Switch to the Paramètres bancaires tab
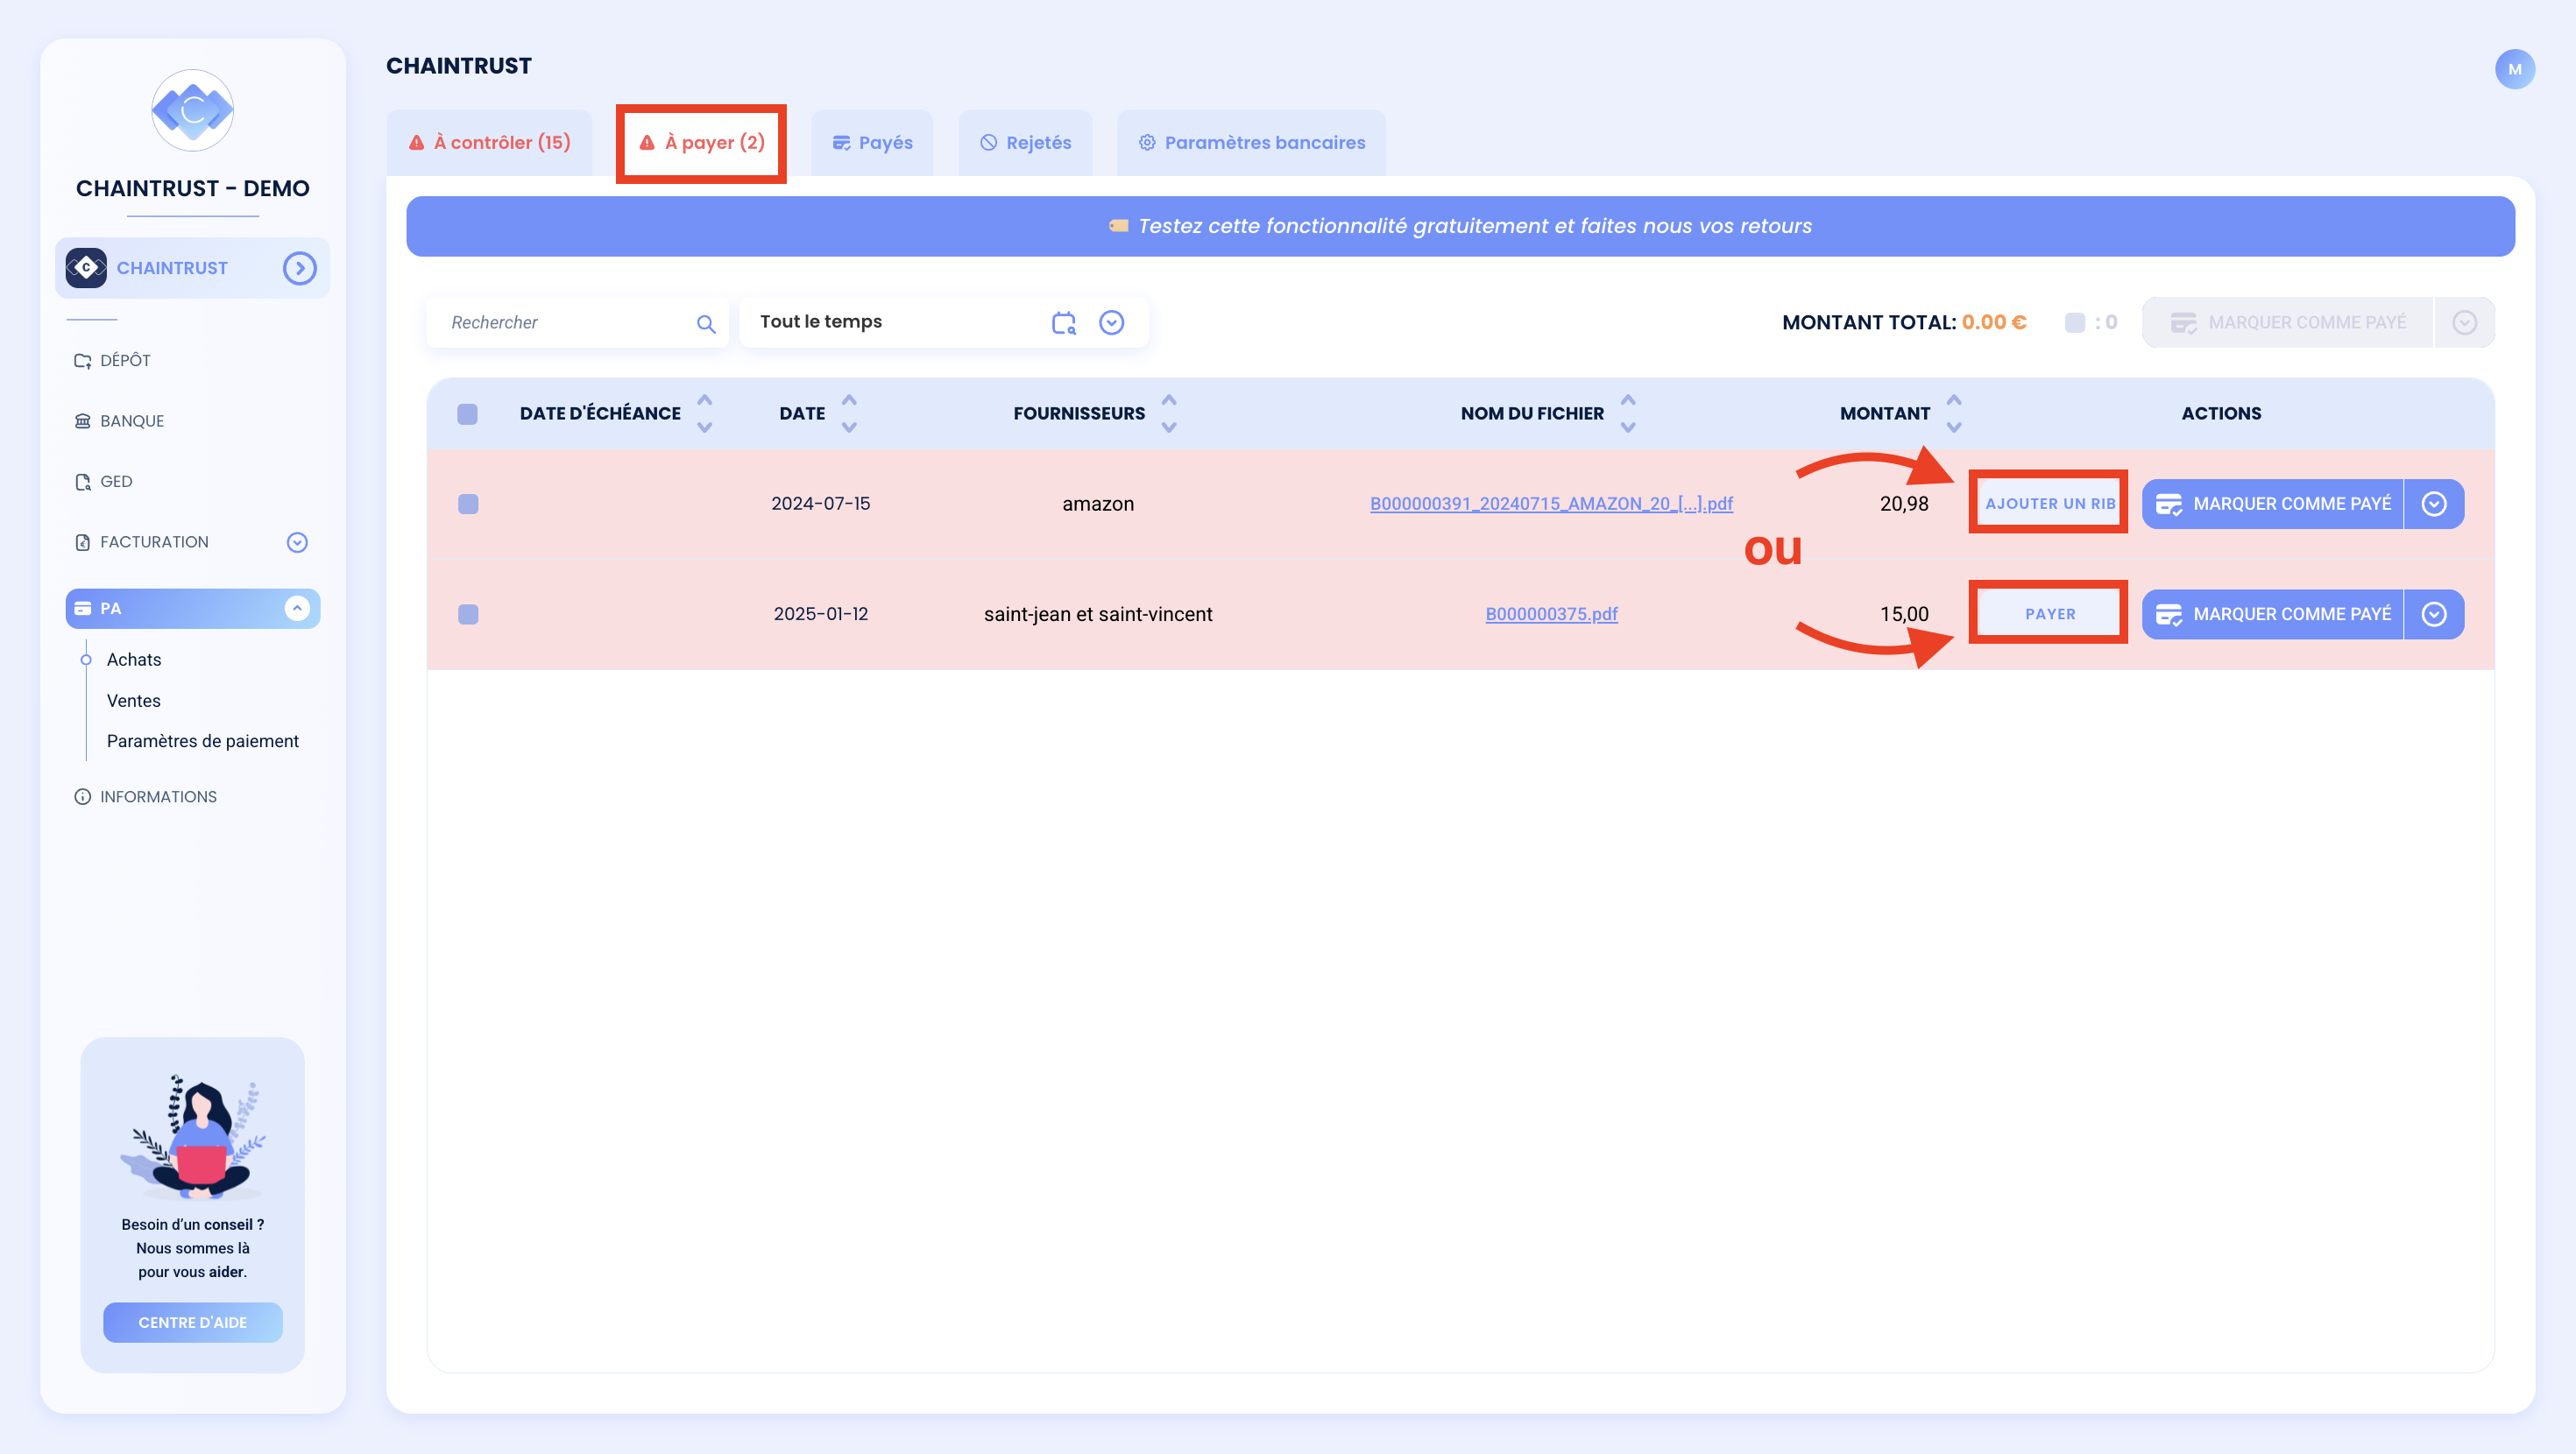The height and width of the screenshot is (1454, 2576). pyautogui.click(x=1251, y=143)
